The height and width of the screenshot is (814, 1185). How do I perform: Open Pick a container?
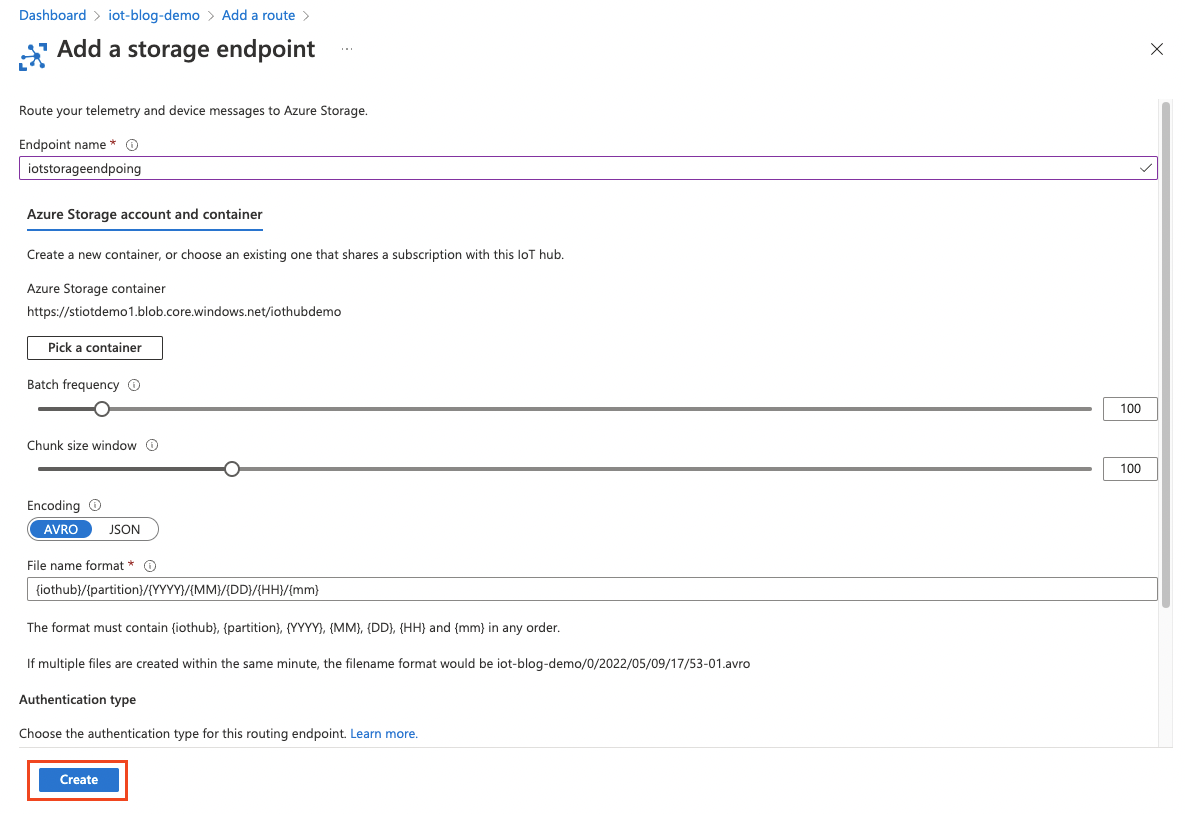94,347
